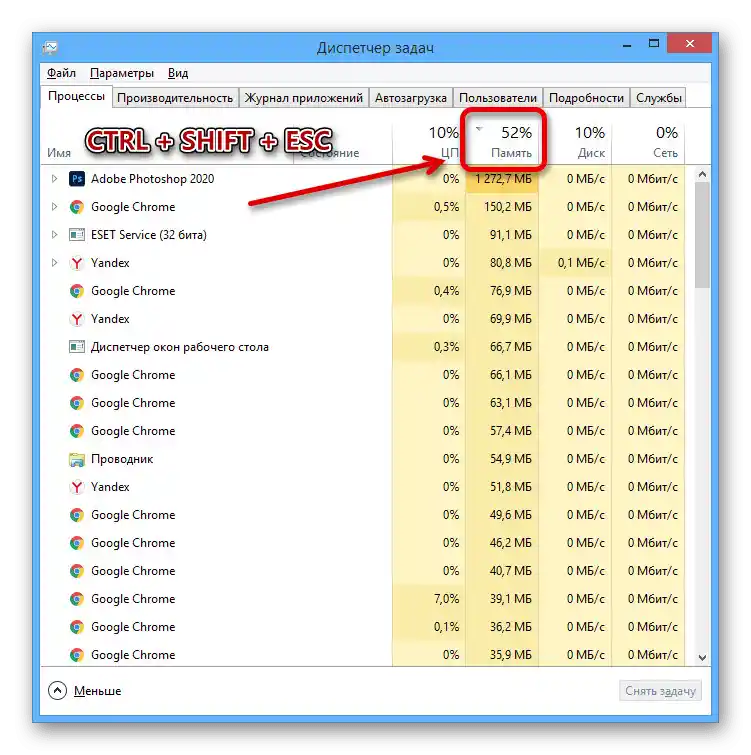The width and height of the screenshot is (751, 755).
Task: Sort by the Сеть 0% column header
Action: 648,142
